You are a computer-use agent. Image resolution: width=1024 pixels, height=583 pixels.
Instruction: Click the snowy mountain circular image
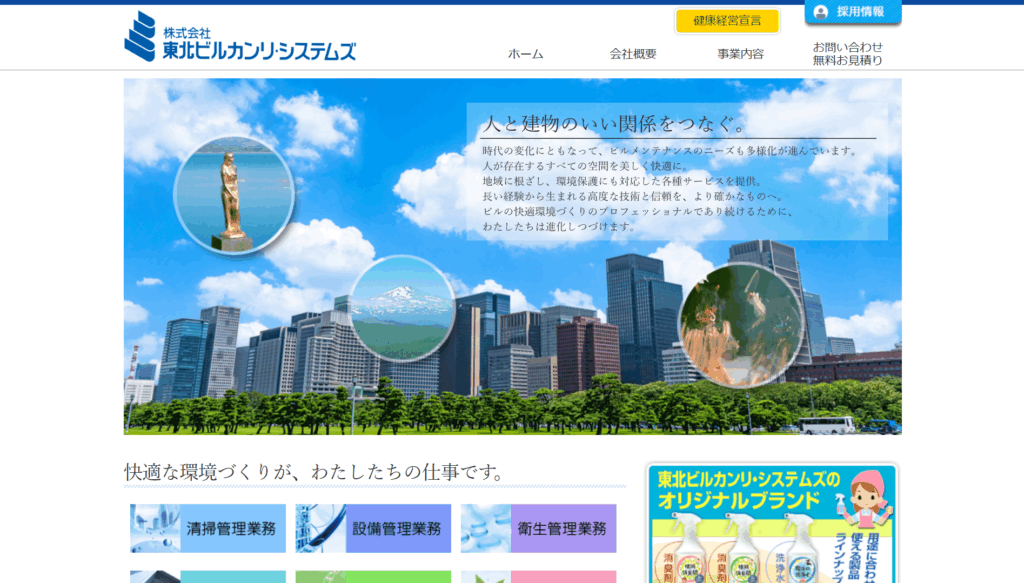click(401, 308)
